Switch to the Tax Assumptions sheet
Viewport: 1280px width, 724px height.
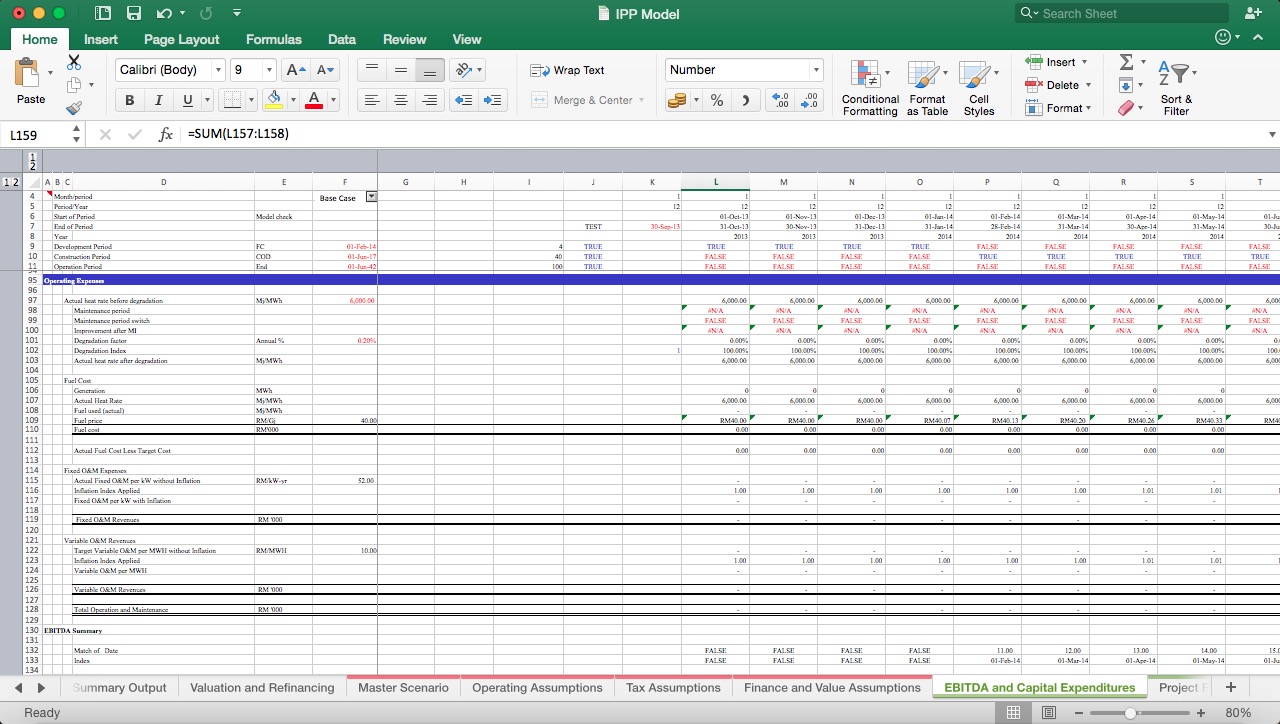pos(673,688)
